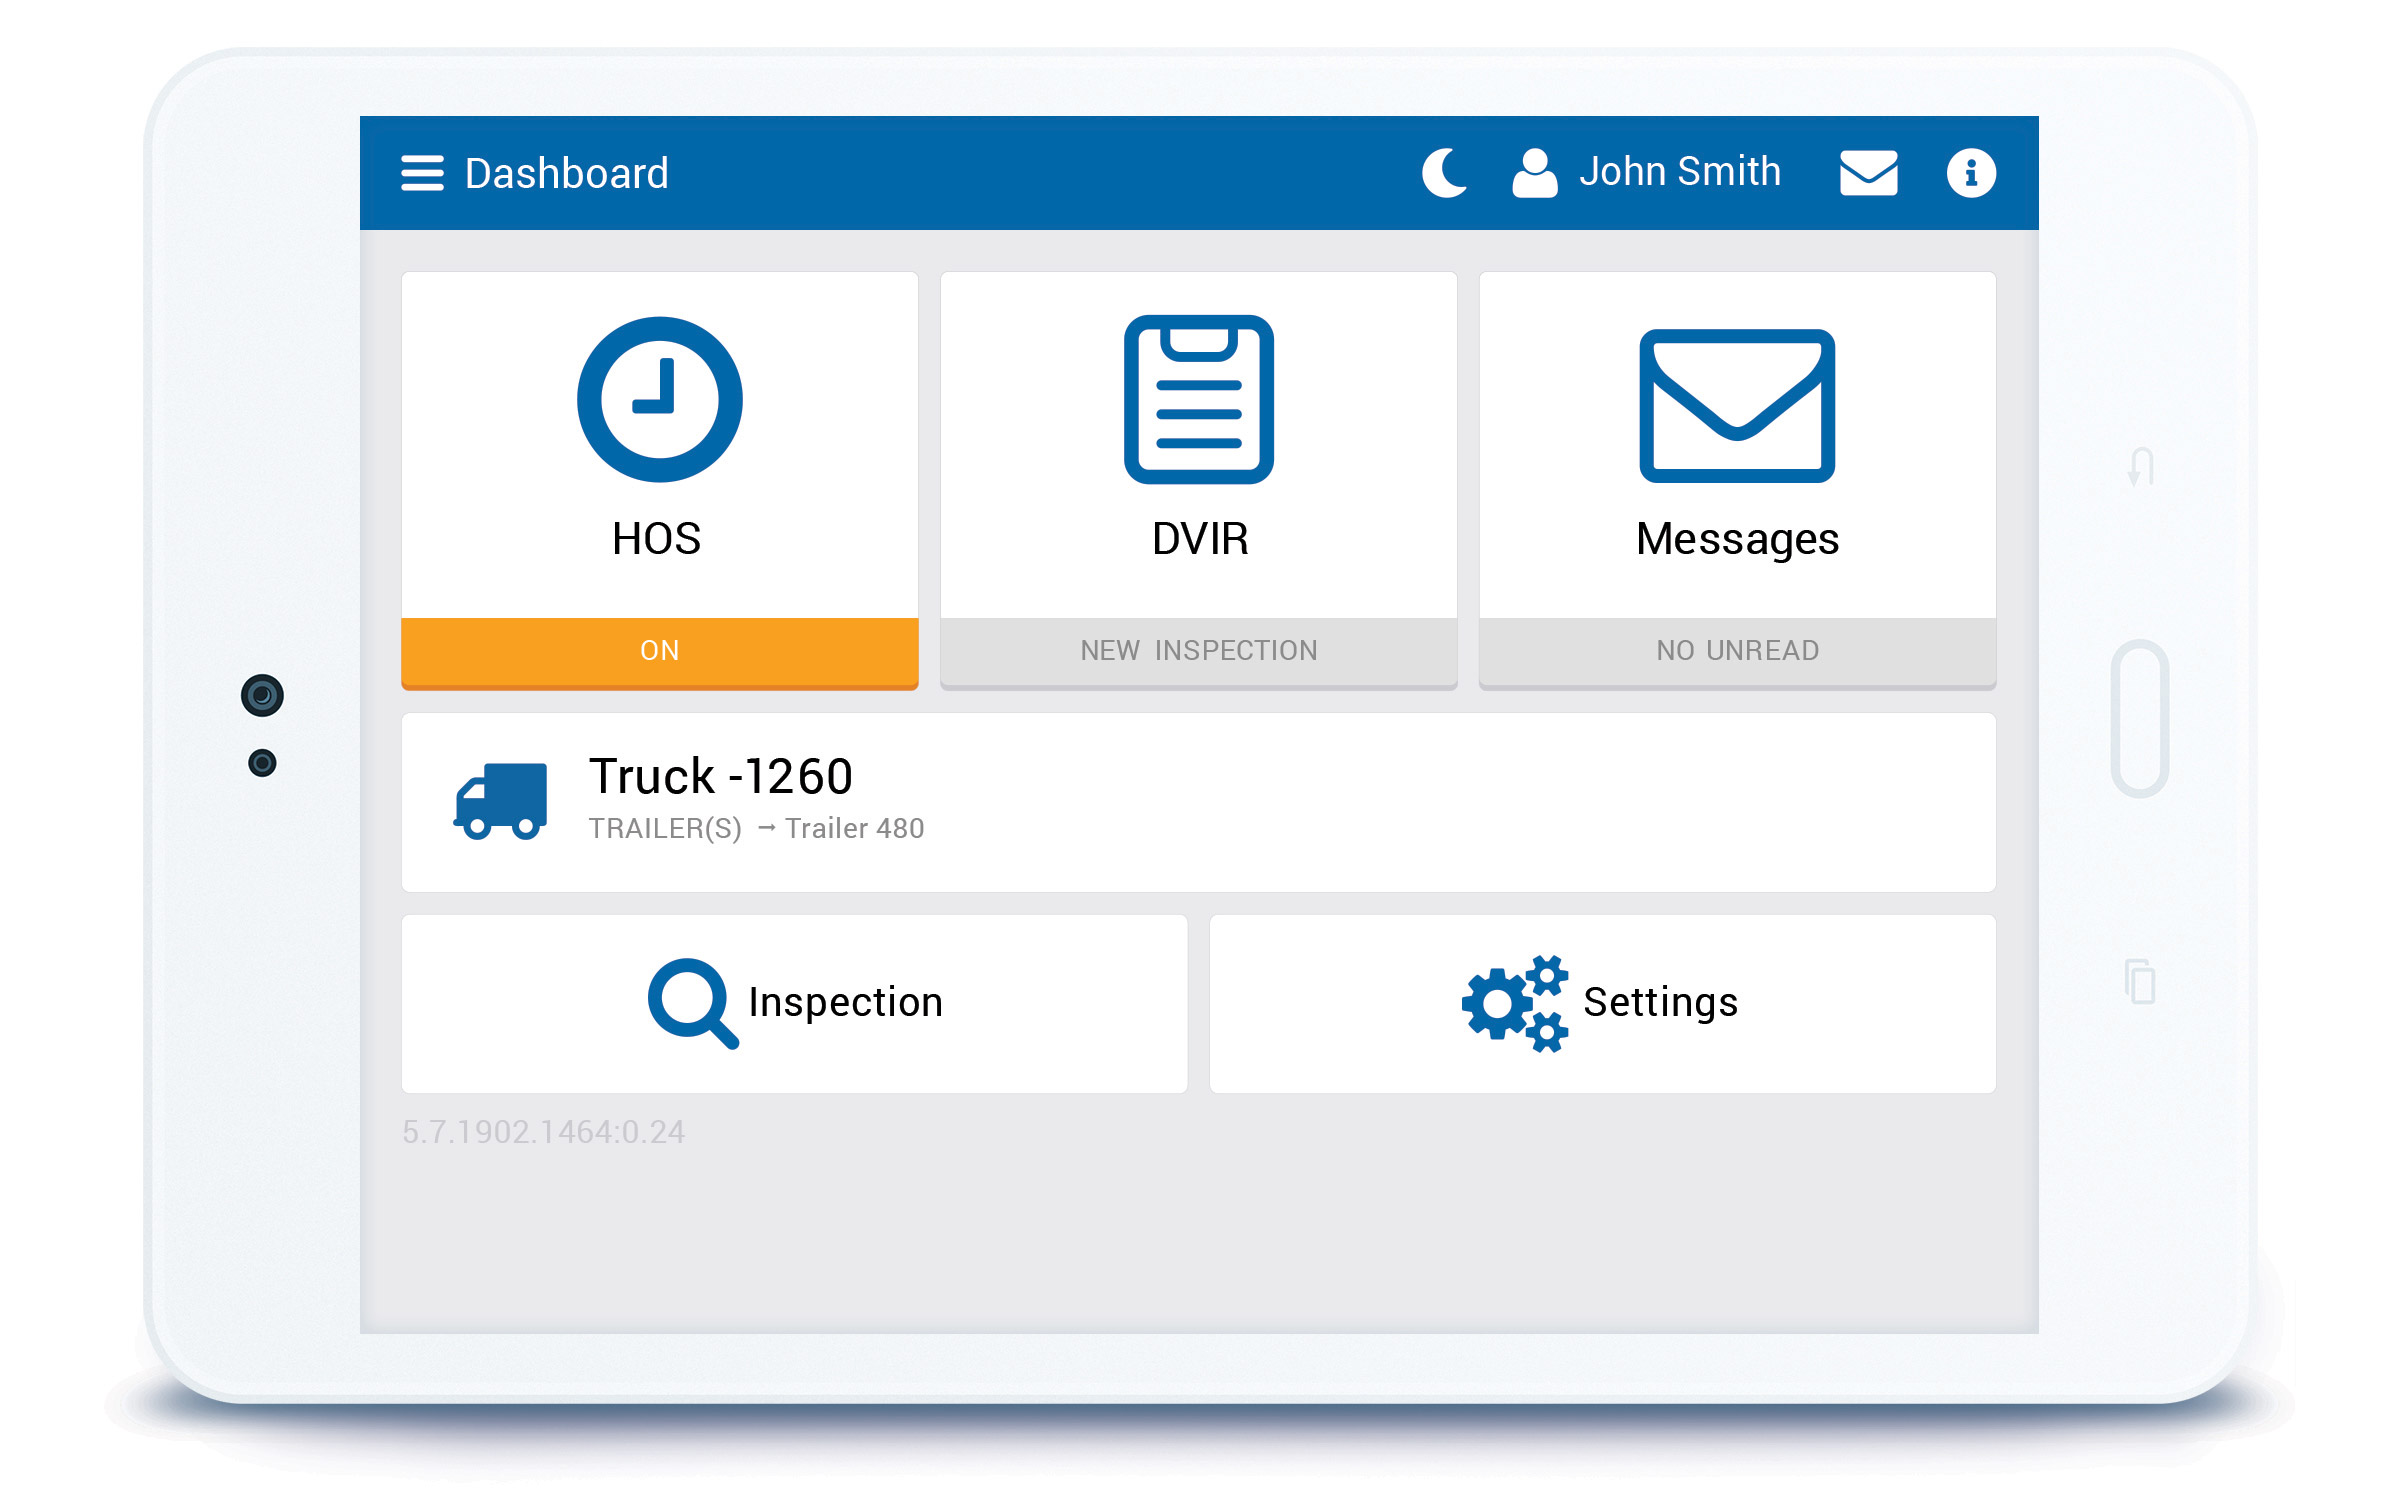Select the truck icon next to Truck -1260

click(x=502, y=798)
